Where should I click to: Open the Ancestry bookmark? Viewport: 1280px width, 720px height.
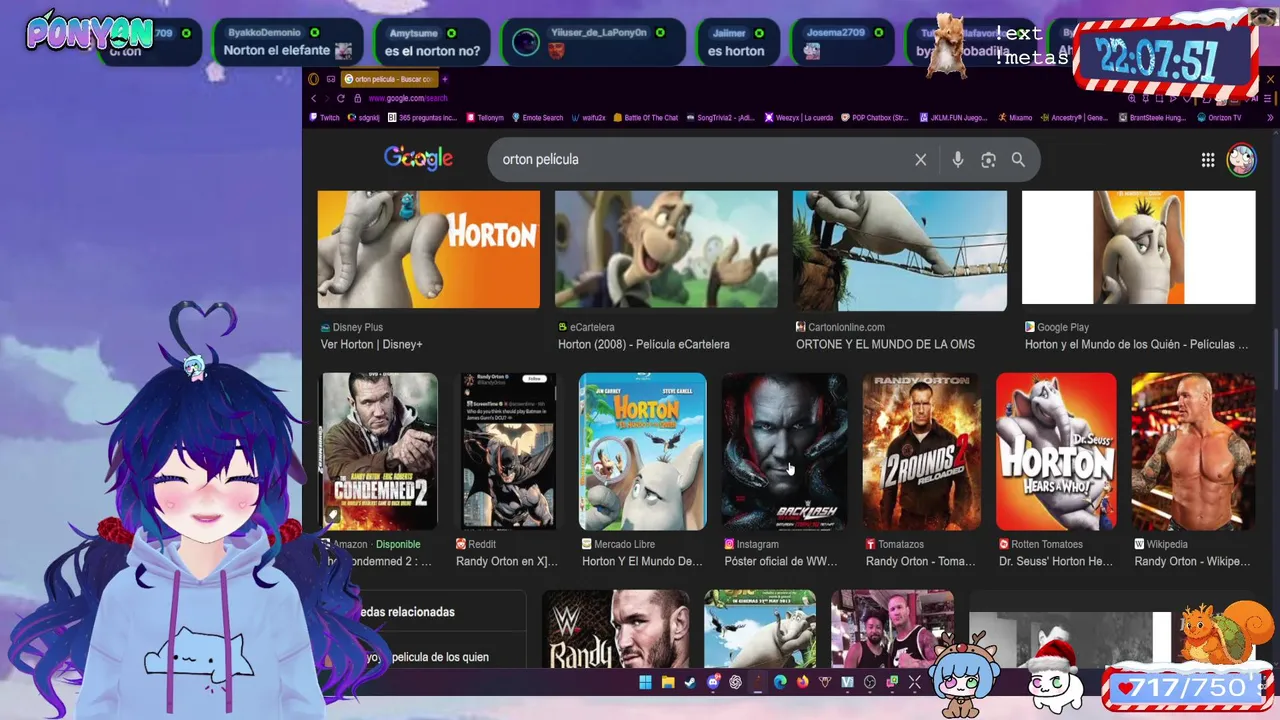[1074, 118]
